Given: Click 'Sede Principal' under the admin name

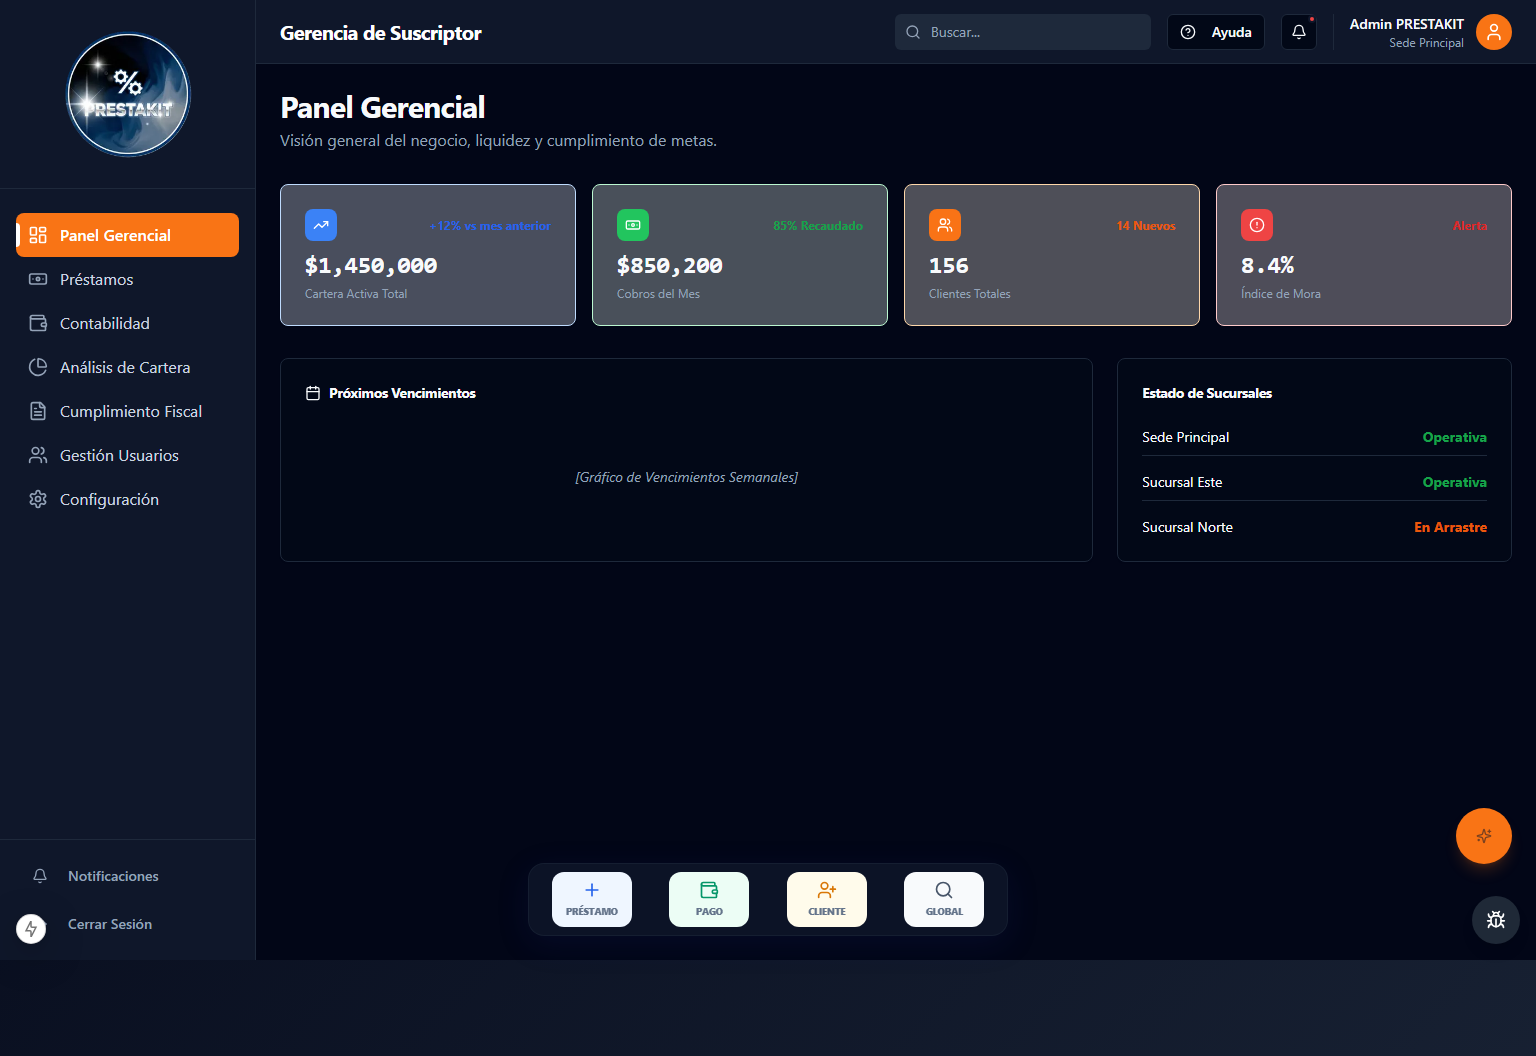Looking at the screenshot, I should click(1426, 43).
